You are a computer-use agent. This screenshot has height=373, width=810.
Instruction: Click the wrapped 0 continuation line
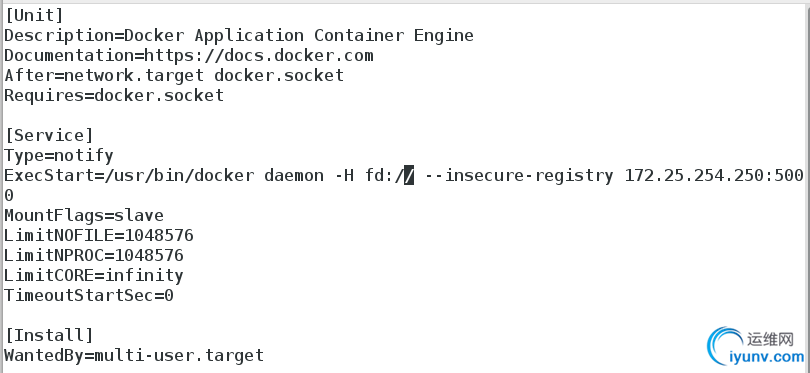tap(9, 196)
